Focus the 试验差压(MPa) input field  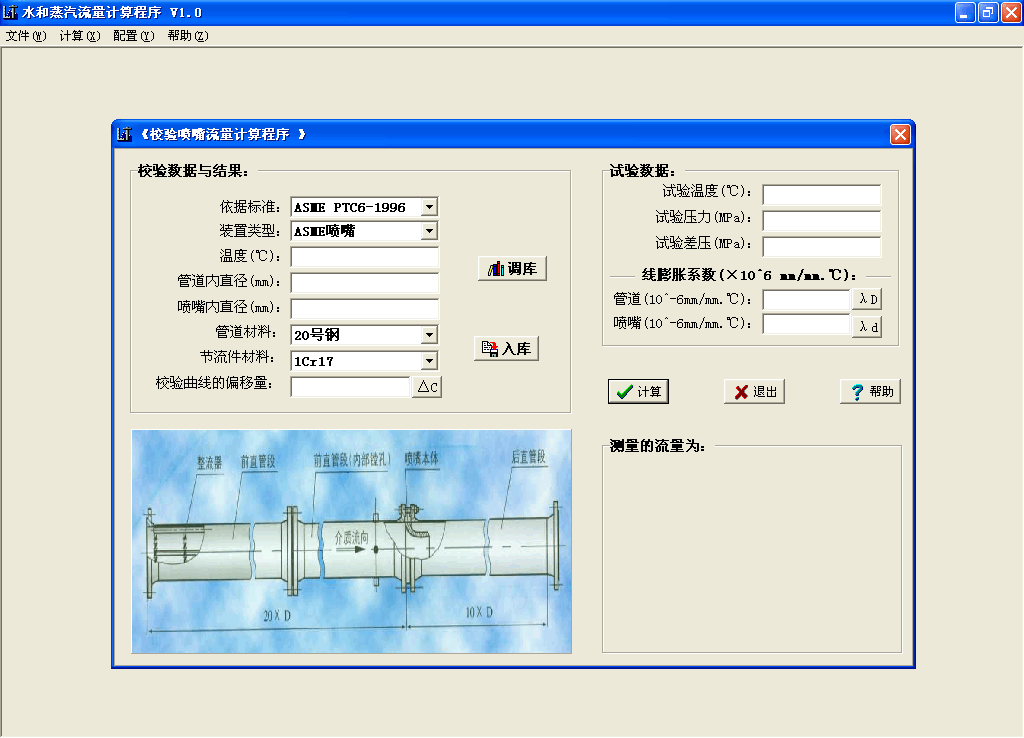point(822,246)
